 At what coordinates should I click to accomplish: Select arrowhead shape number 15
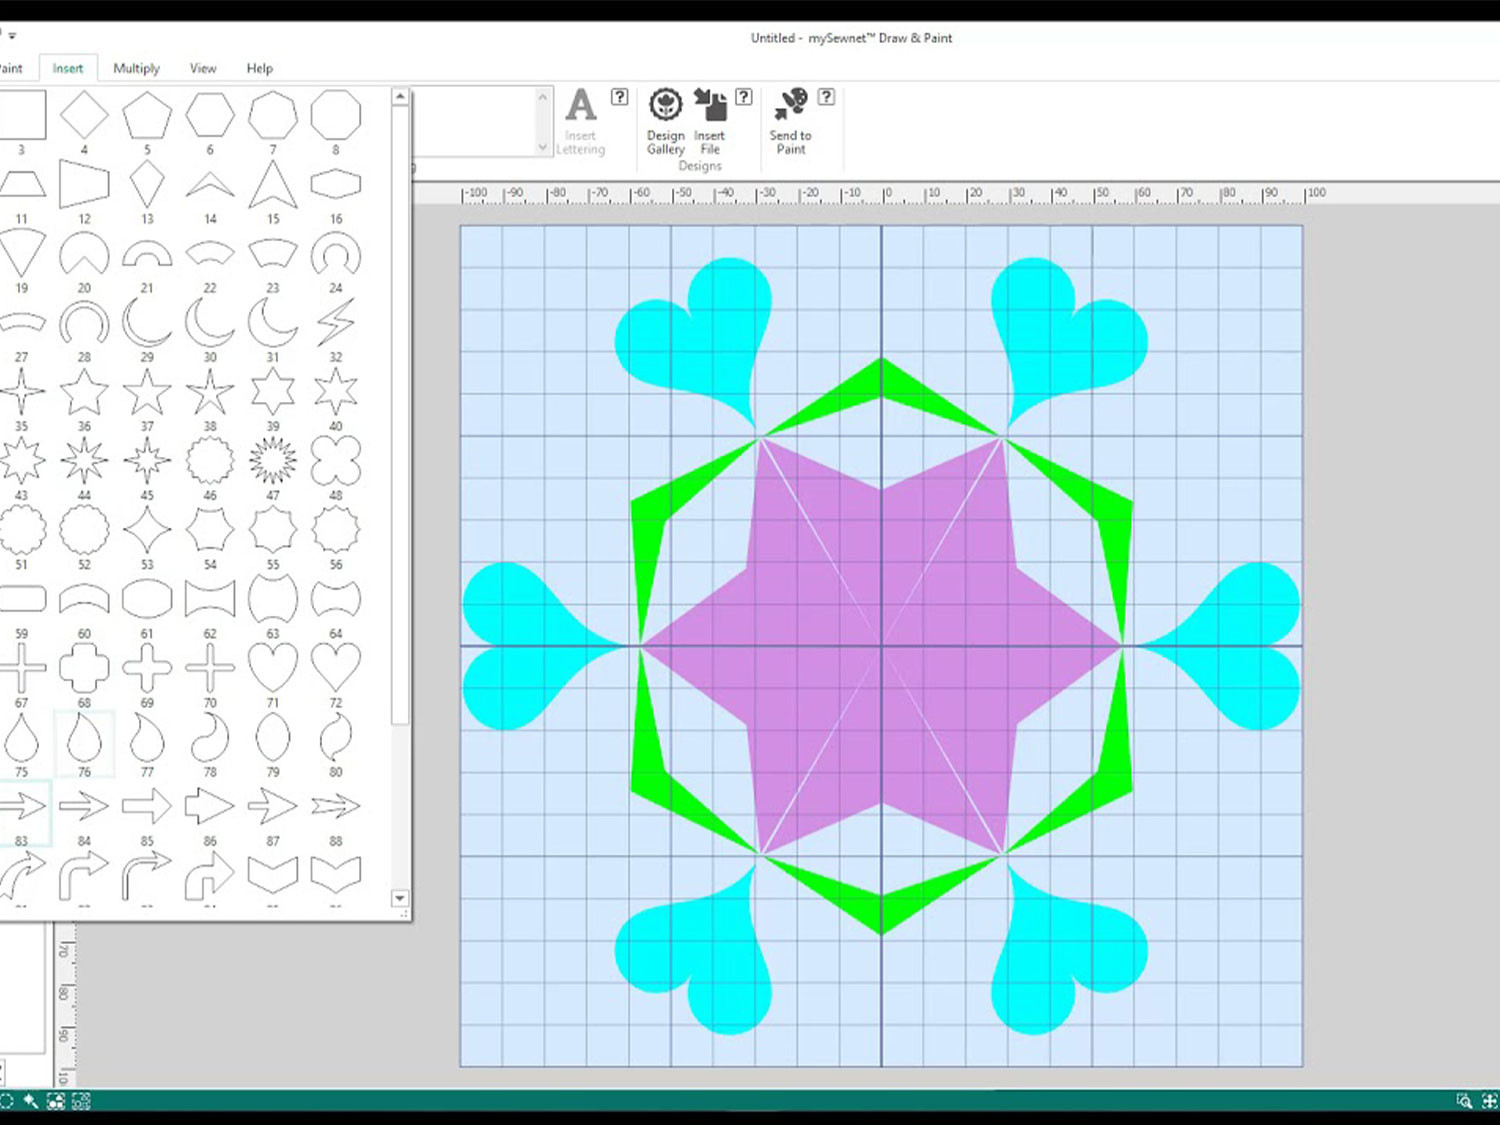[273, 185]
